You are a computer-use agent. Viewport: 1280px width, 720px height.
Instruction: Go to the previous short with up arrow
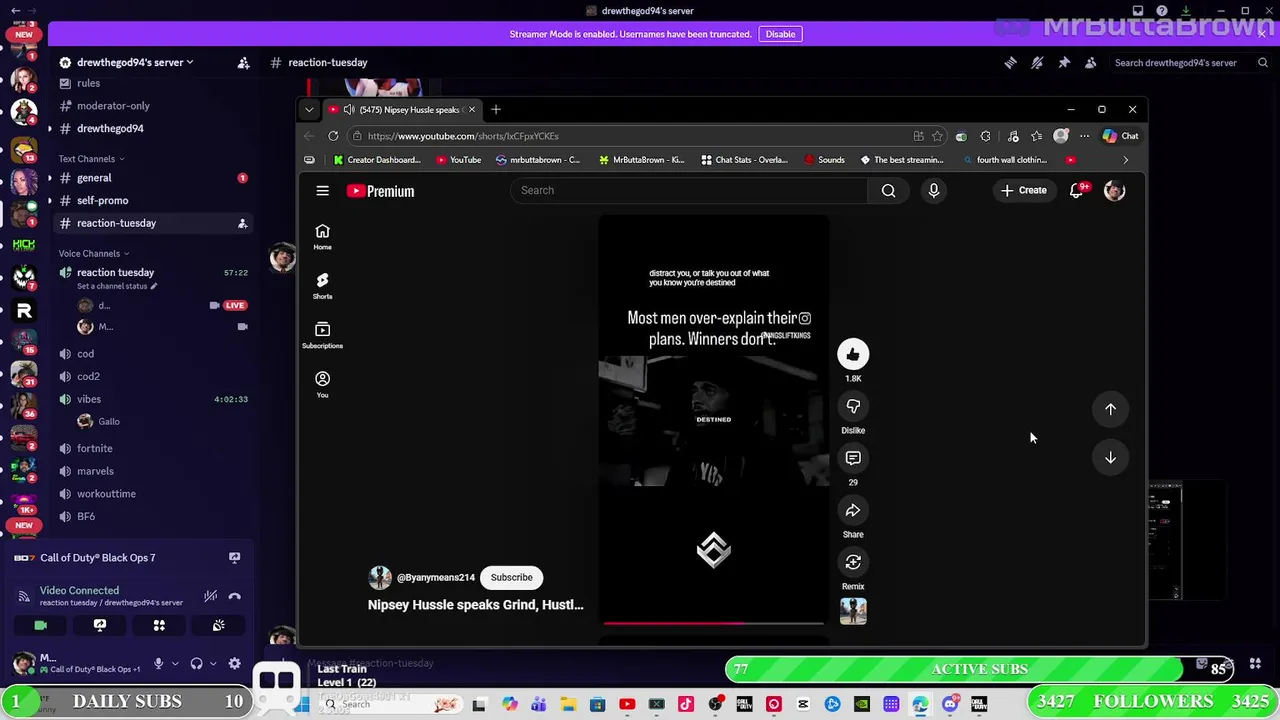pyautogui.click(x=1110, y=409)
